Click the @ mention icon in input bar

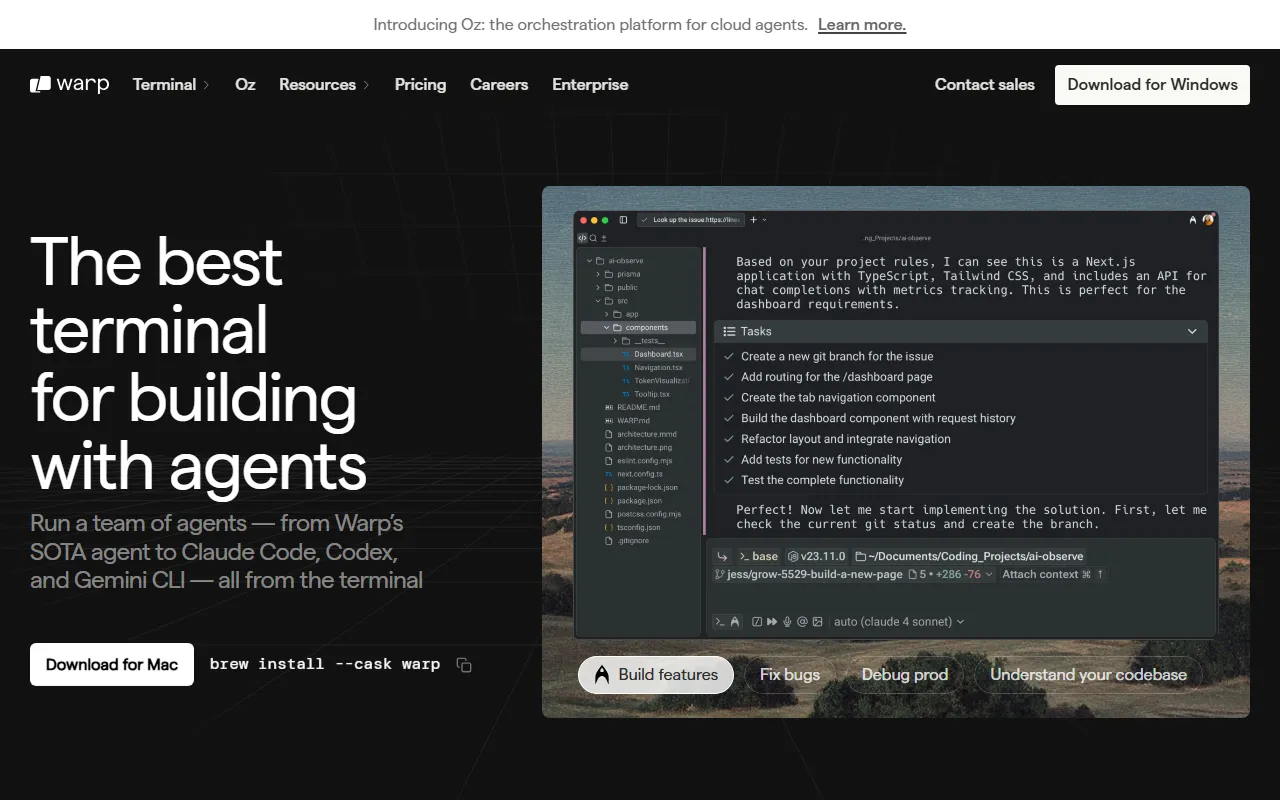click(802, 622)
